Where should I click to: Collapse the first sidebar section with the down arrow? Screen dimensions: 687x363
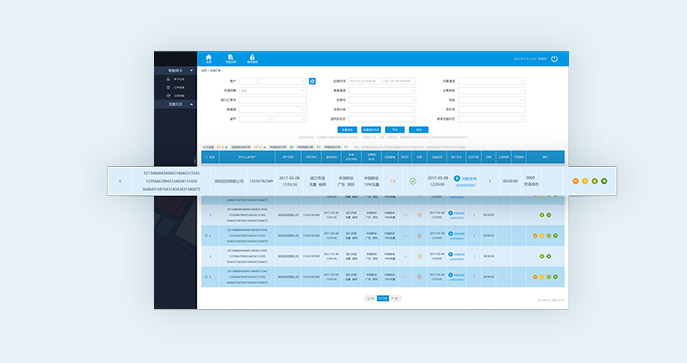tap(191, 70)
